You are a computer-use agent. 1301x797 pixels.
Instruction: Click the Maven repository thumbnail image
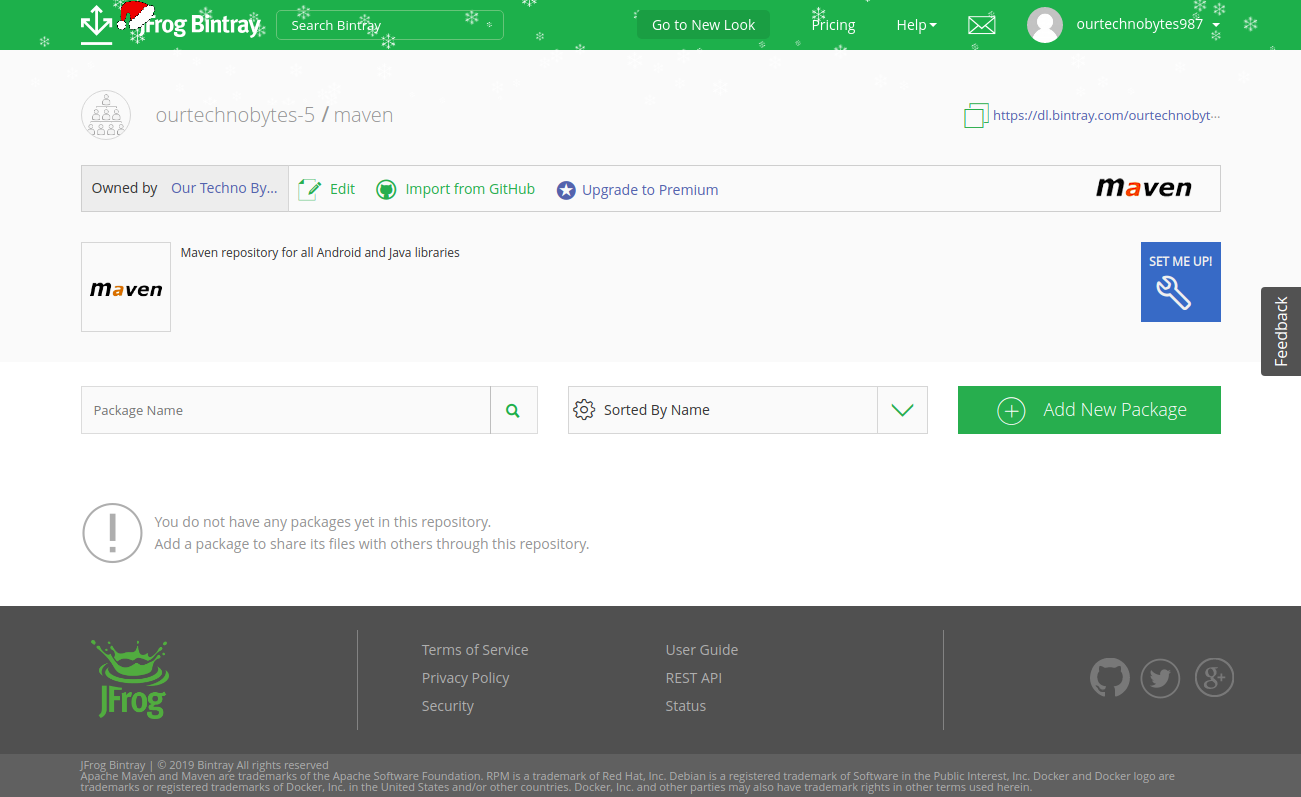(126, 287)
